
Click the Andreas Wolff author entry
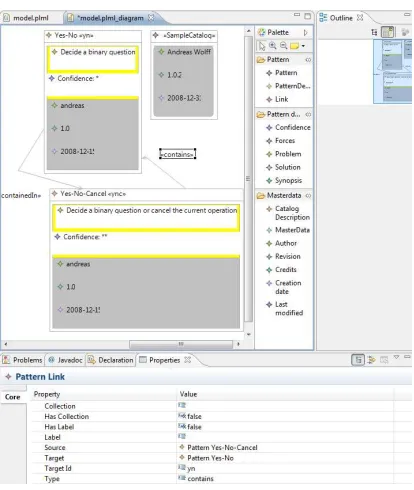coord(189,52)
